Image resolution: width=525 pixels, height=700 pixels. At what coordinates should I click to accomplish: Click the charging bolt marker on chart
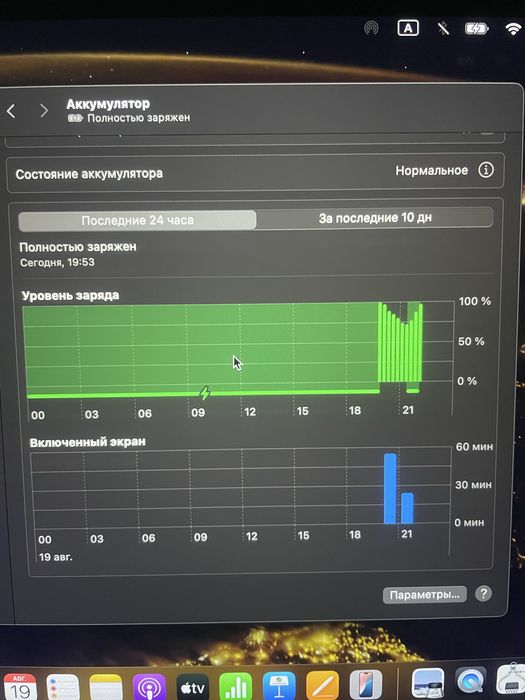coord(204,393)
